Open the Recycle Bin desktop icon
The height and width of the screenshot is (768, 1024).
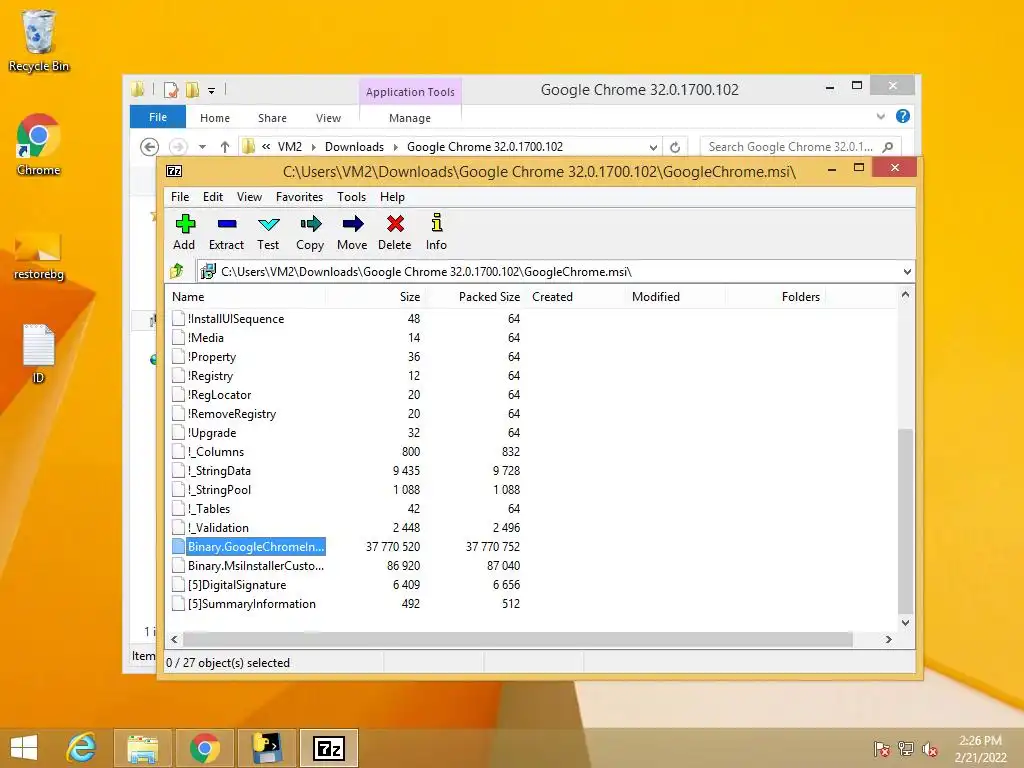point(39,40)
